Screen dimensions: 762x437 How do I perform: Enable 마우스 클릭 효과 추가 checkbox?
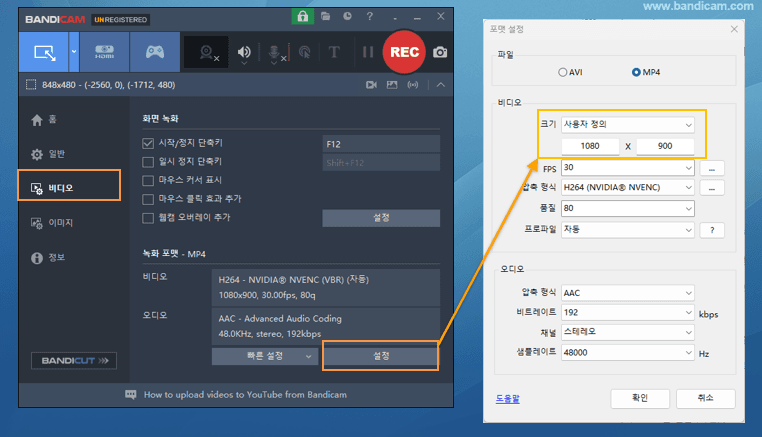[148, 199]
